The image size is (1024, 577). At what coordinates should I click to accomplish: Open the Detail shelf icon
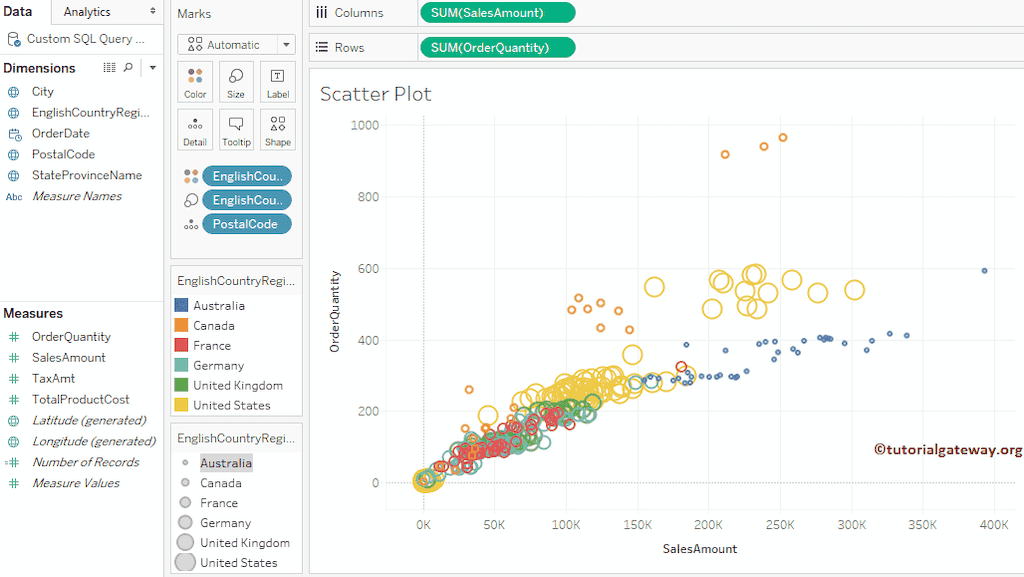195,128
